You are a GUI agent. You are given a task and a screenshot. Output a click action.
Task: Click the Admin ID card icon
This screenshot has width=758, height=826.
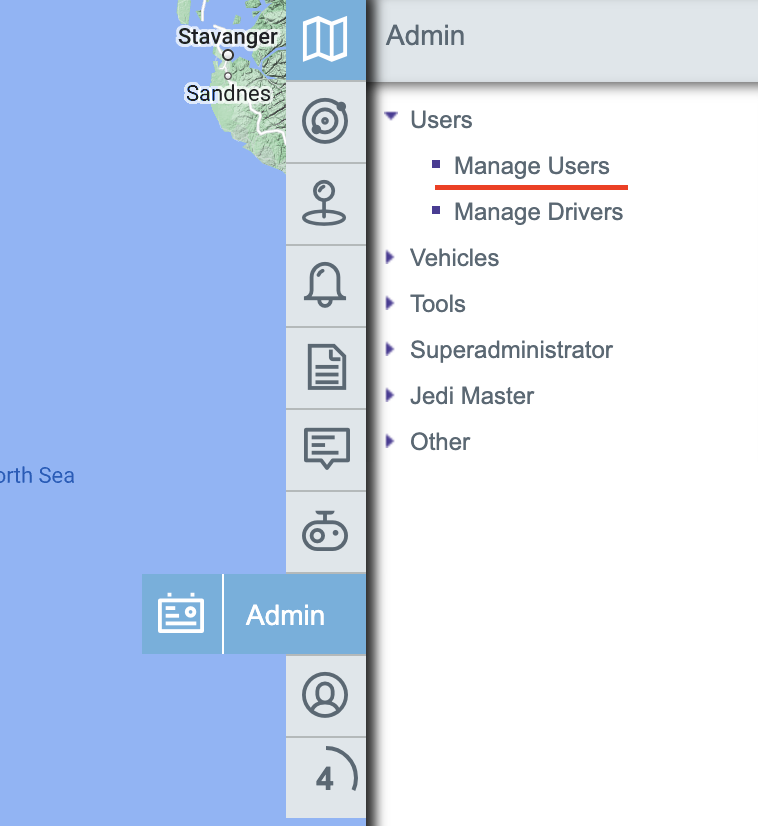point(181,614)
